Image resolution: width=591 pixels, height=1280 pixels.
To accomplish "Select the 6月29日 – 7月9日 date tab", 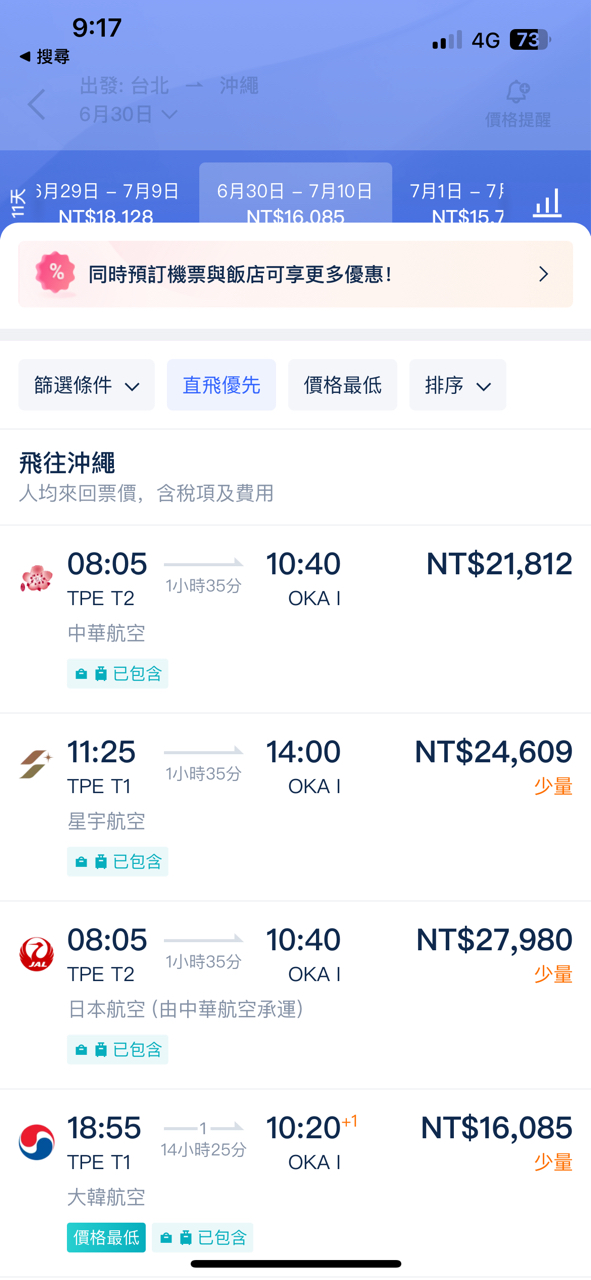I will (106, 202).
